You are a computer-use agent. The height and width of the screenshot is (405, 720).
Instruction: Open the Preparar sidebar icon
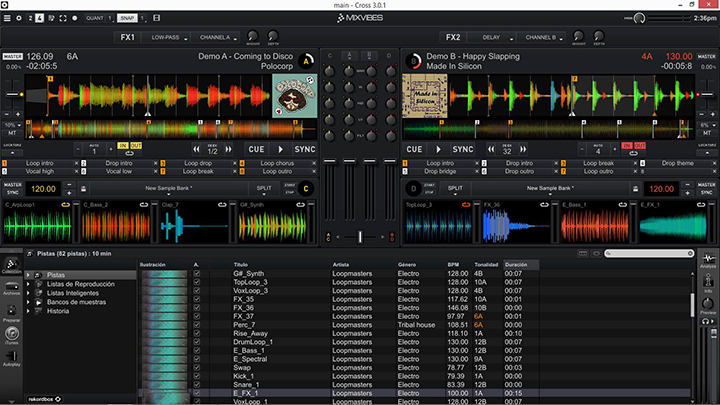11,313
